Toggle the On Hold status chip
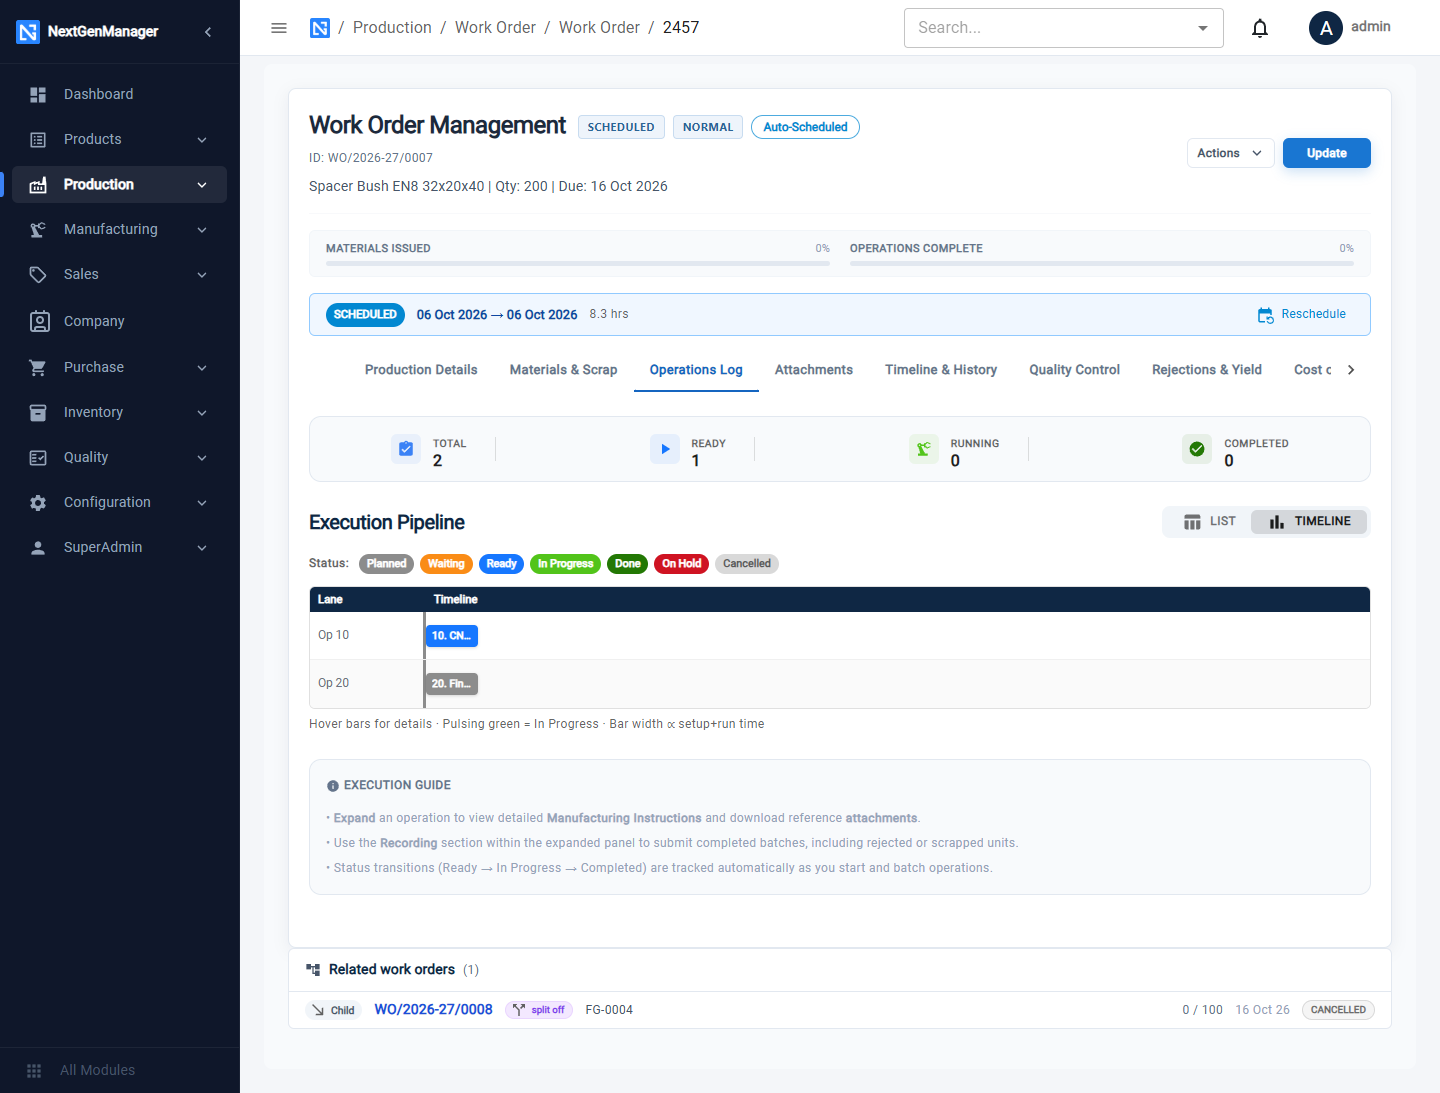1440x1093 pixels. (x=681, y=564)
